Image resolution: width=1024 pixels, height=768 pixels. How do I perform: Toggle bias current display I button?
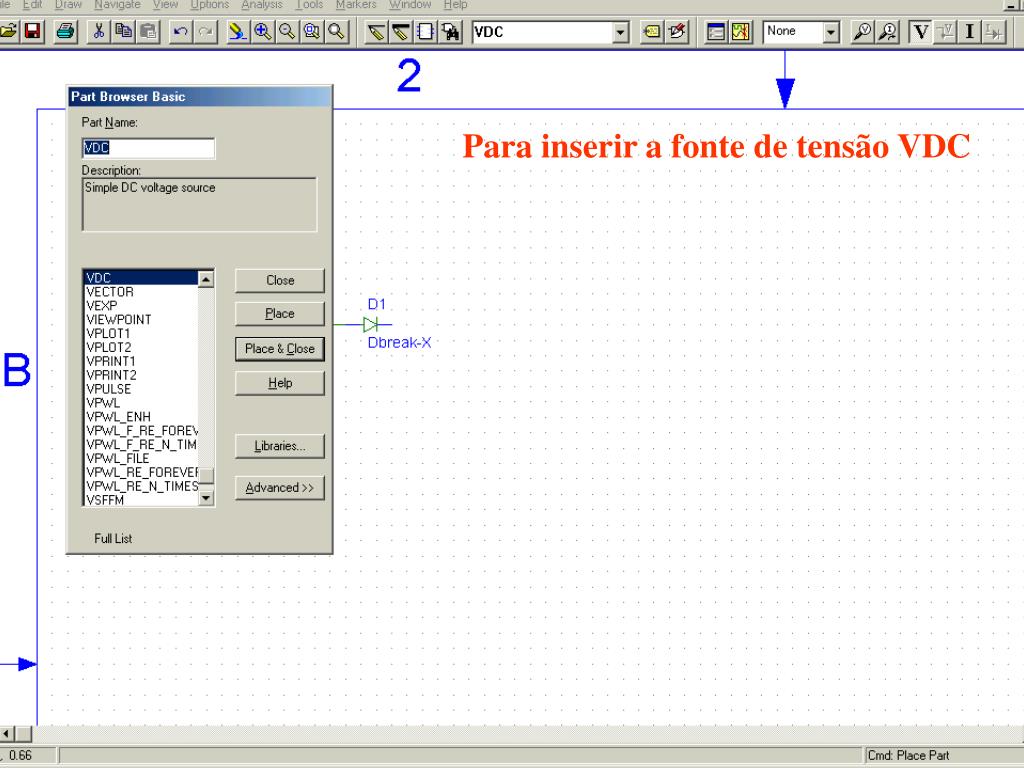coord(970,31)
